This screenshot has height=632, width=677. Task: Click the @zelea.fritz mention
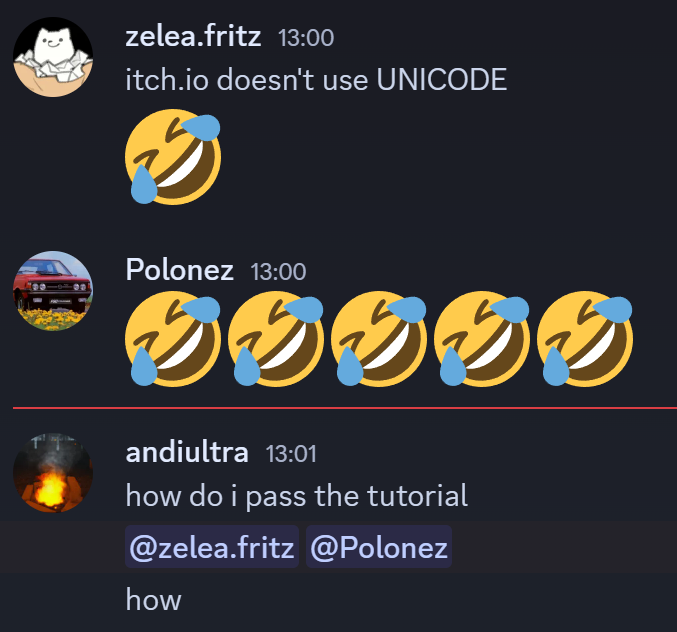click(x=212, y=547)
